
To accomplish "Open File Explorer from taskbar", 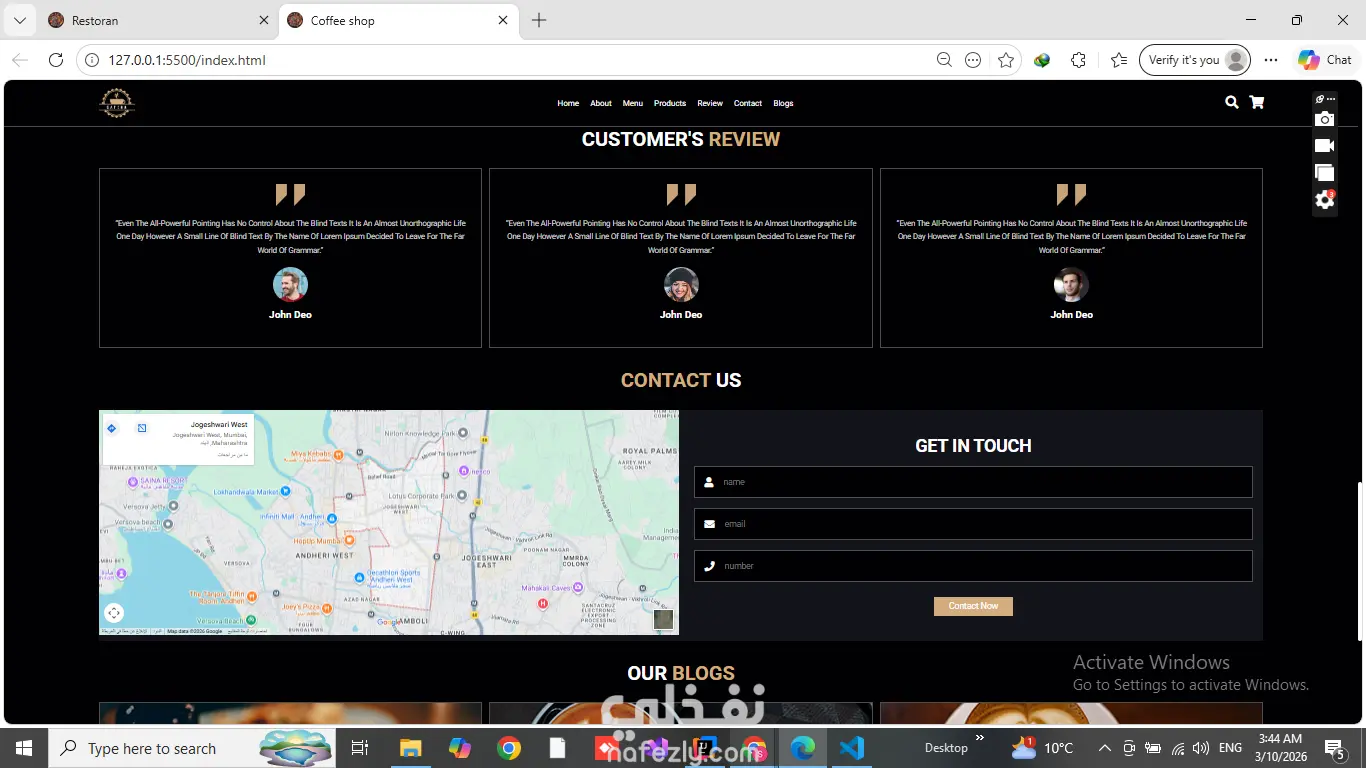I will (410, 748).
